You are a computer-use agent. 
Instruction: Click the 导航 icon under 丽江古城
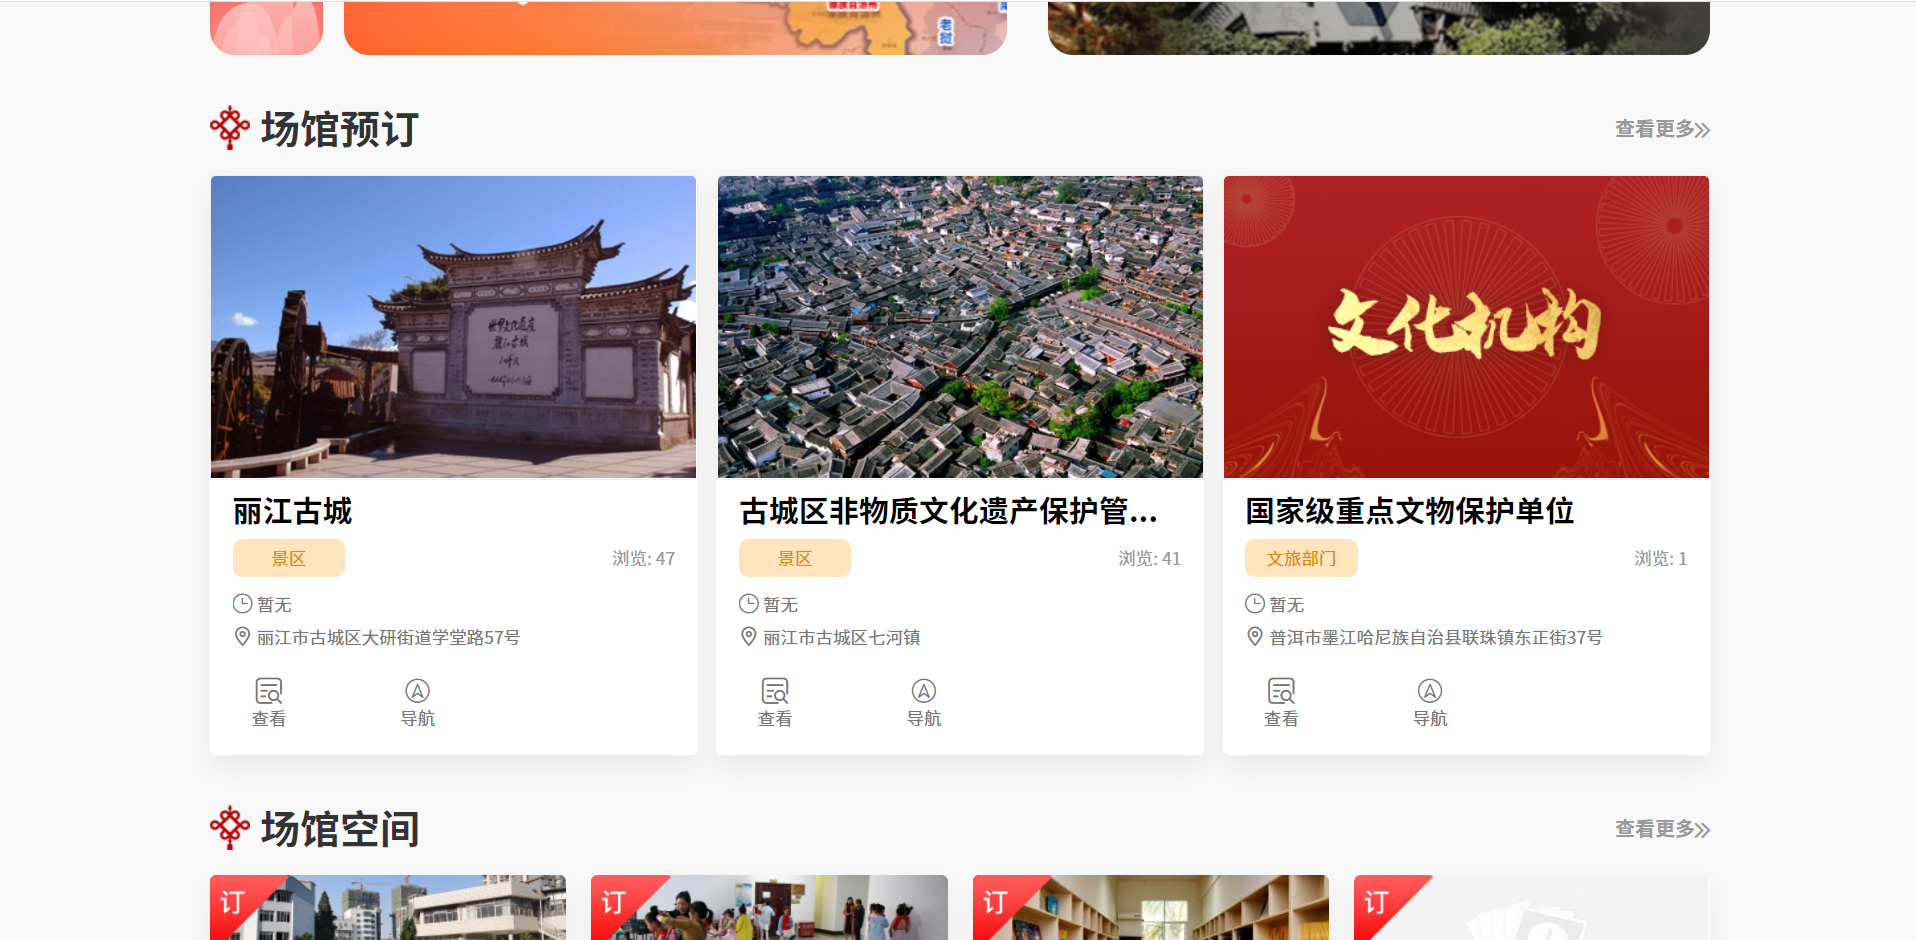pos(417,692)
